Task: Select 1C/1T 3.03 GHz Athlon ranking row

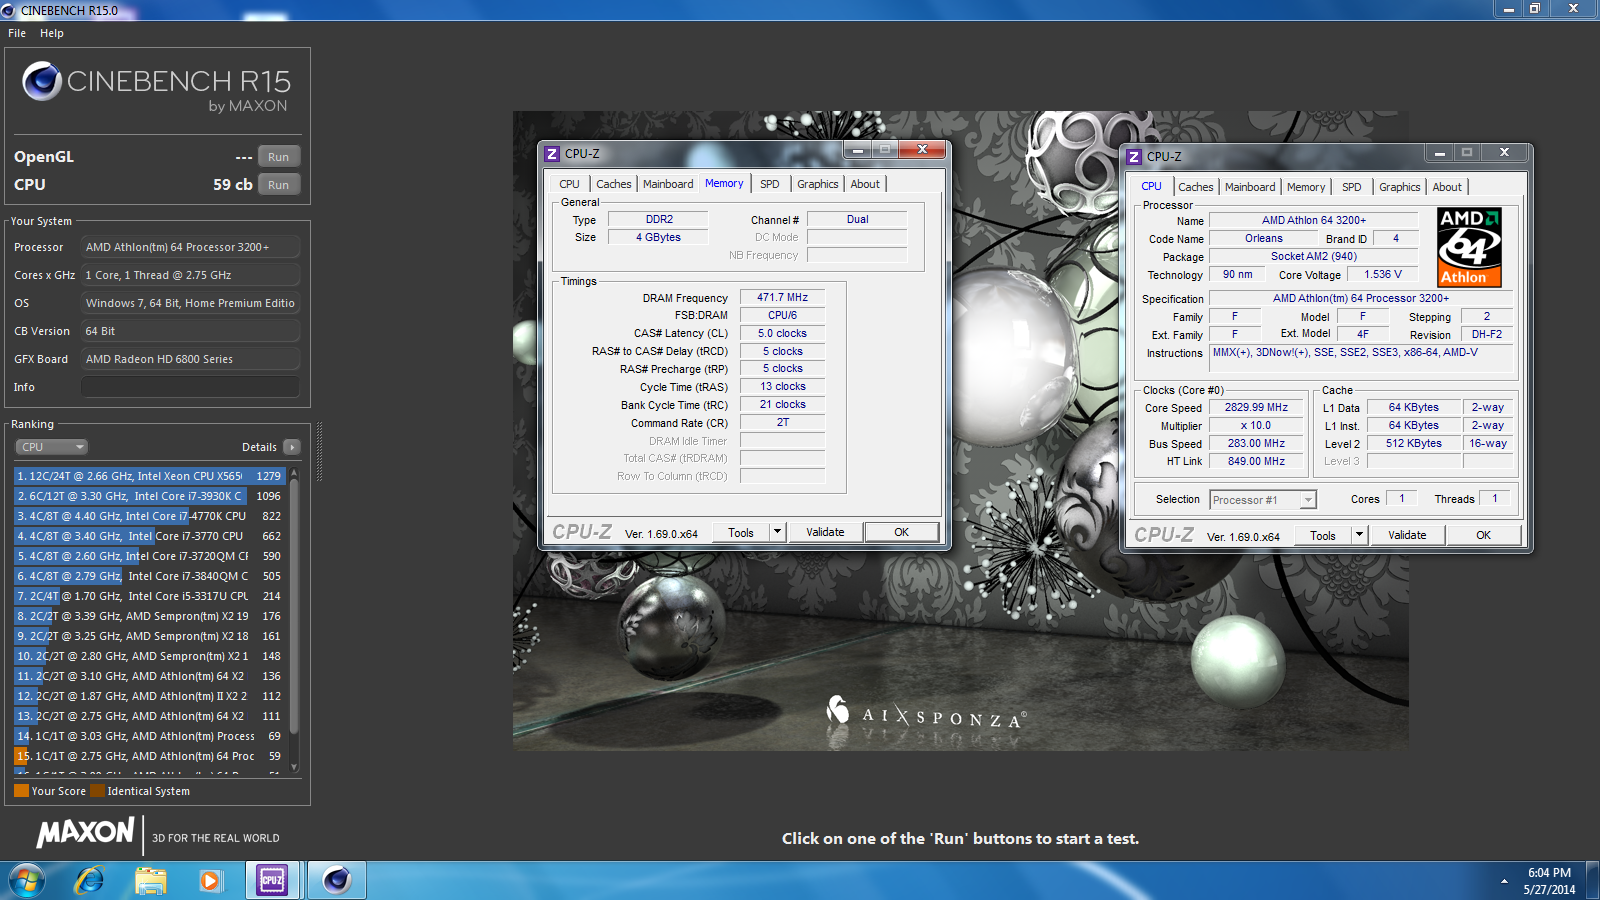Action: pos(150,736)
